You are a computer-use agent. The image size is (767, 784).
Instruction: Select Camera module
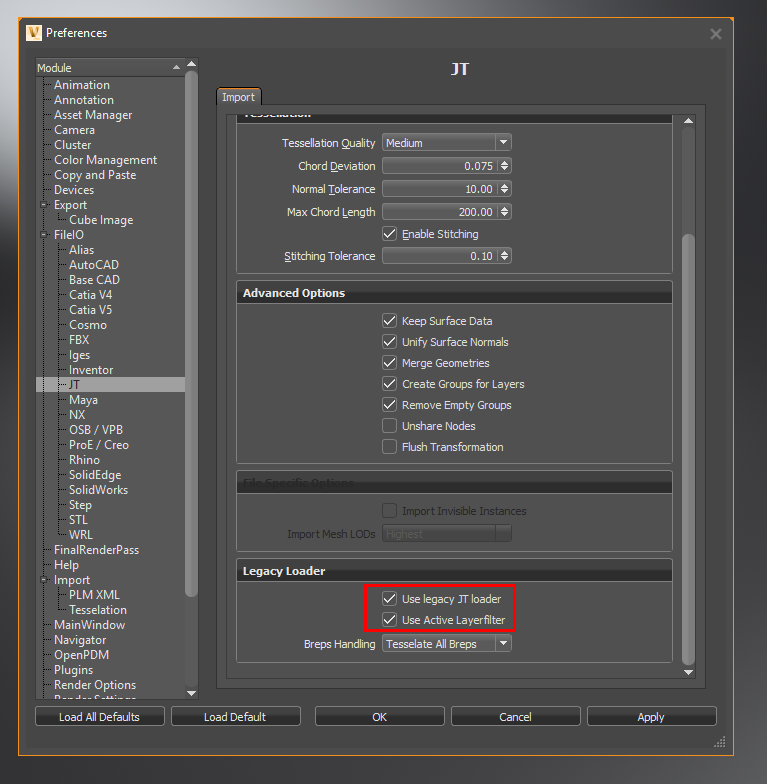(74, 130)
